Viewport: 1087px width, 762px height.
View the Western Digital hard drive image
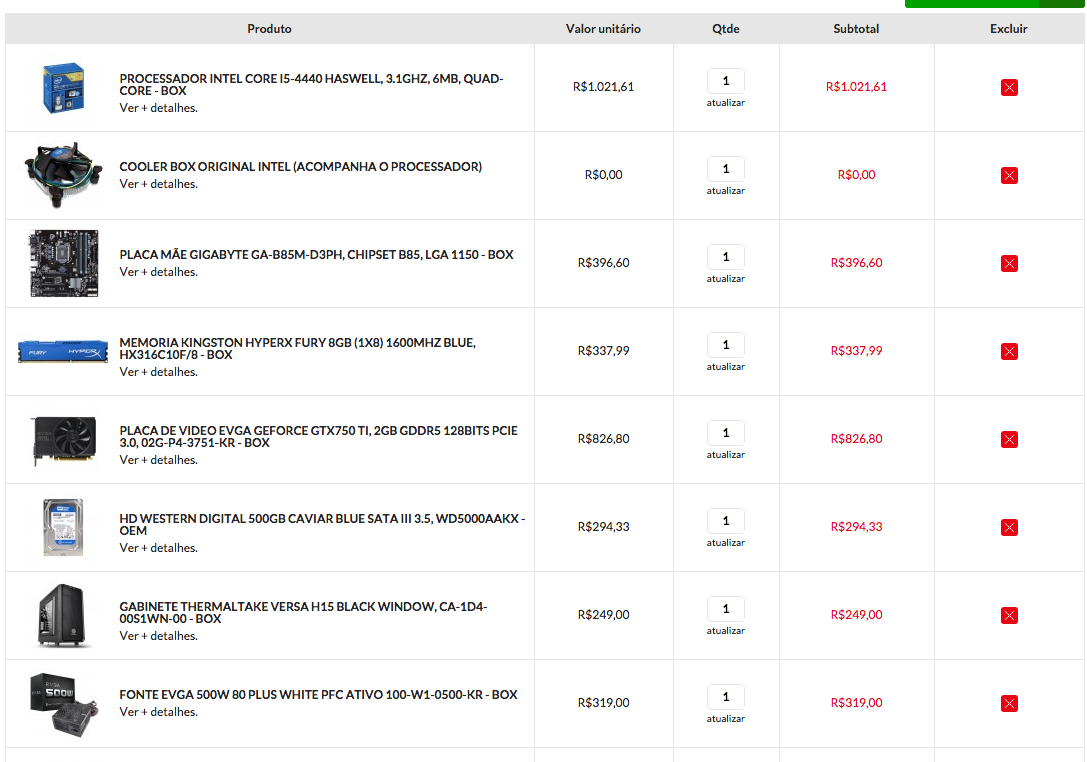point(63,528)
